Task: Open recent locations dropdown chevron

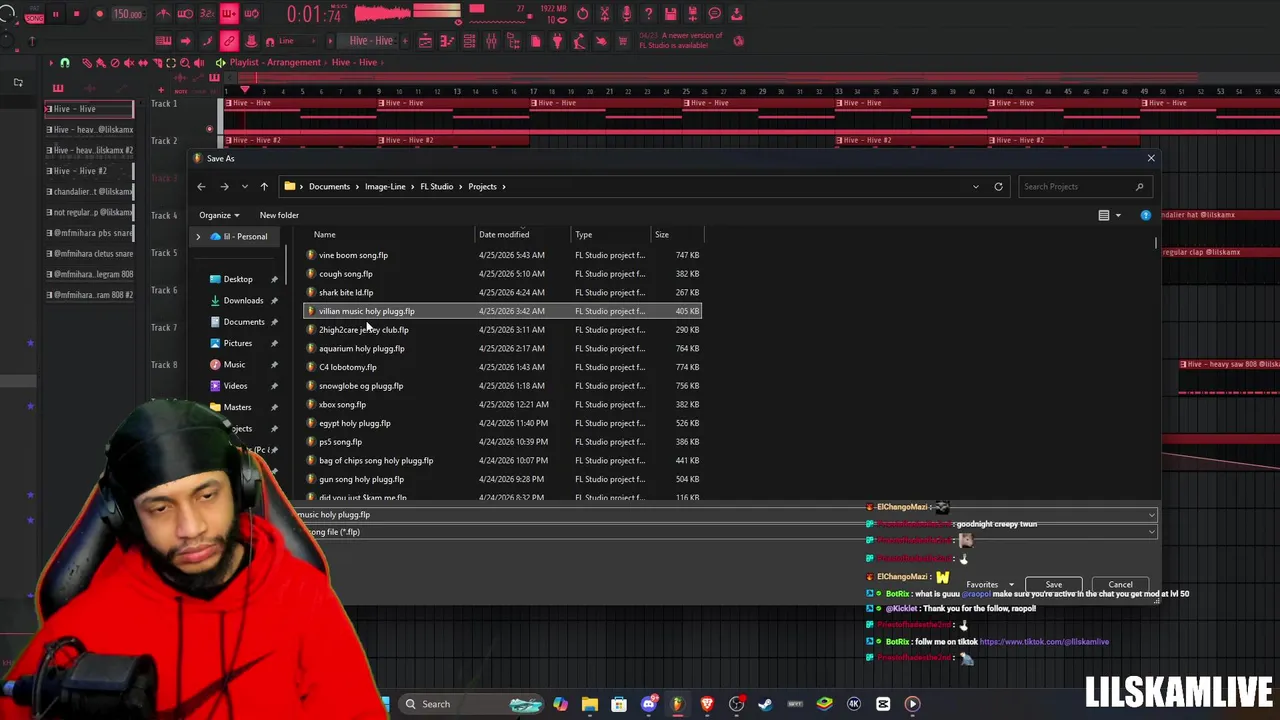Action: point(244,186)
